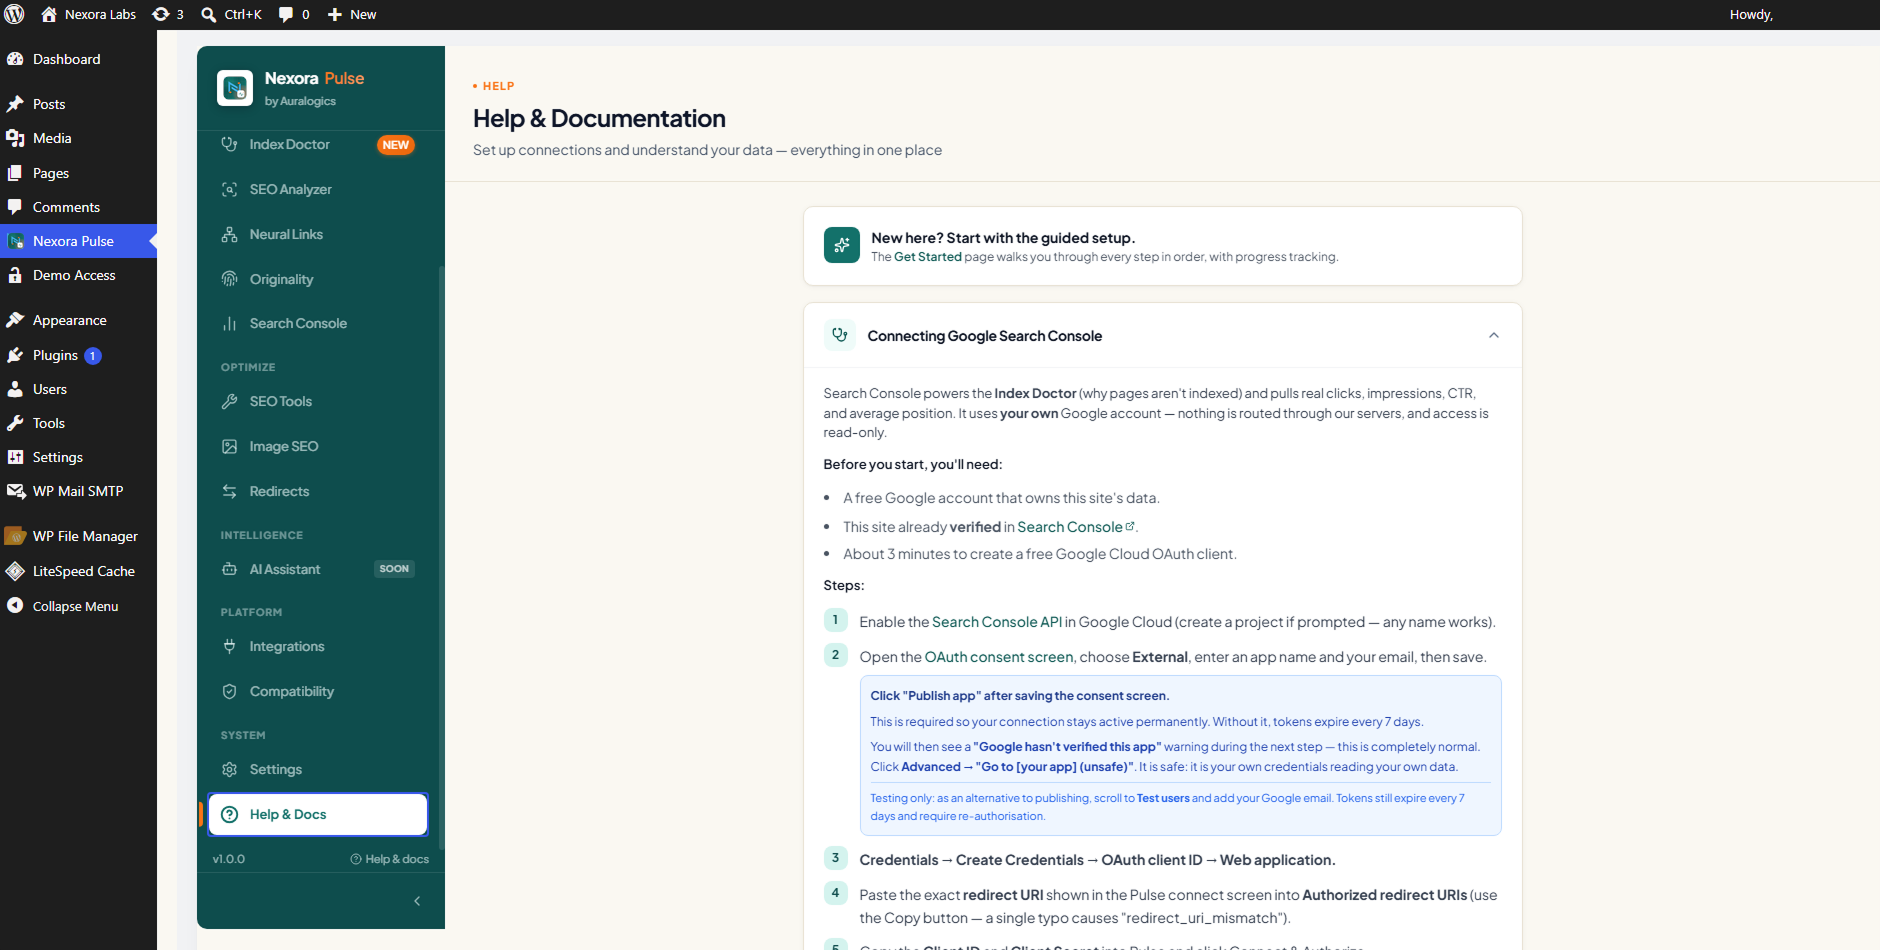Click the v1.0.0 version label
Viewport: 1880px width, 950px height.
point(229,859)
